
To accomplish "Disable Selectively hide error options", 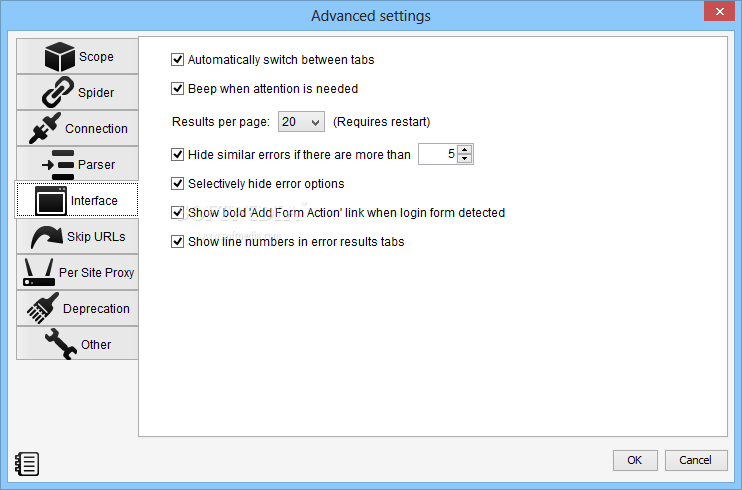I will click(177, 184).
